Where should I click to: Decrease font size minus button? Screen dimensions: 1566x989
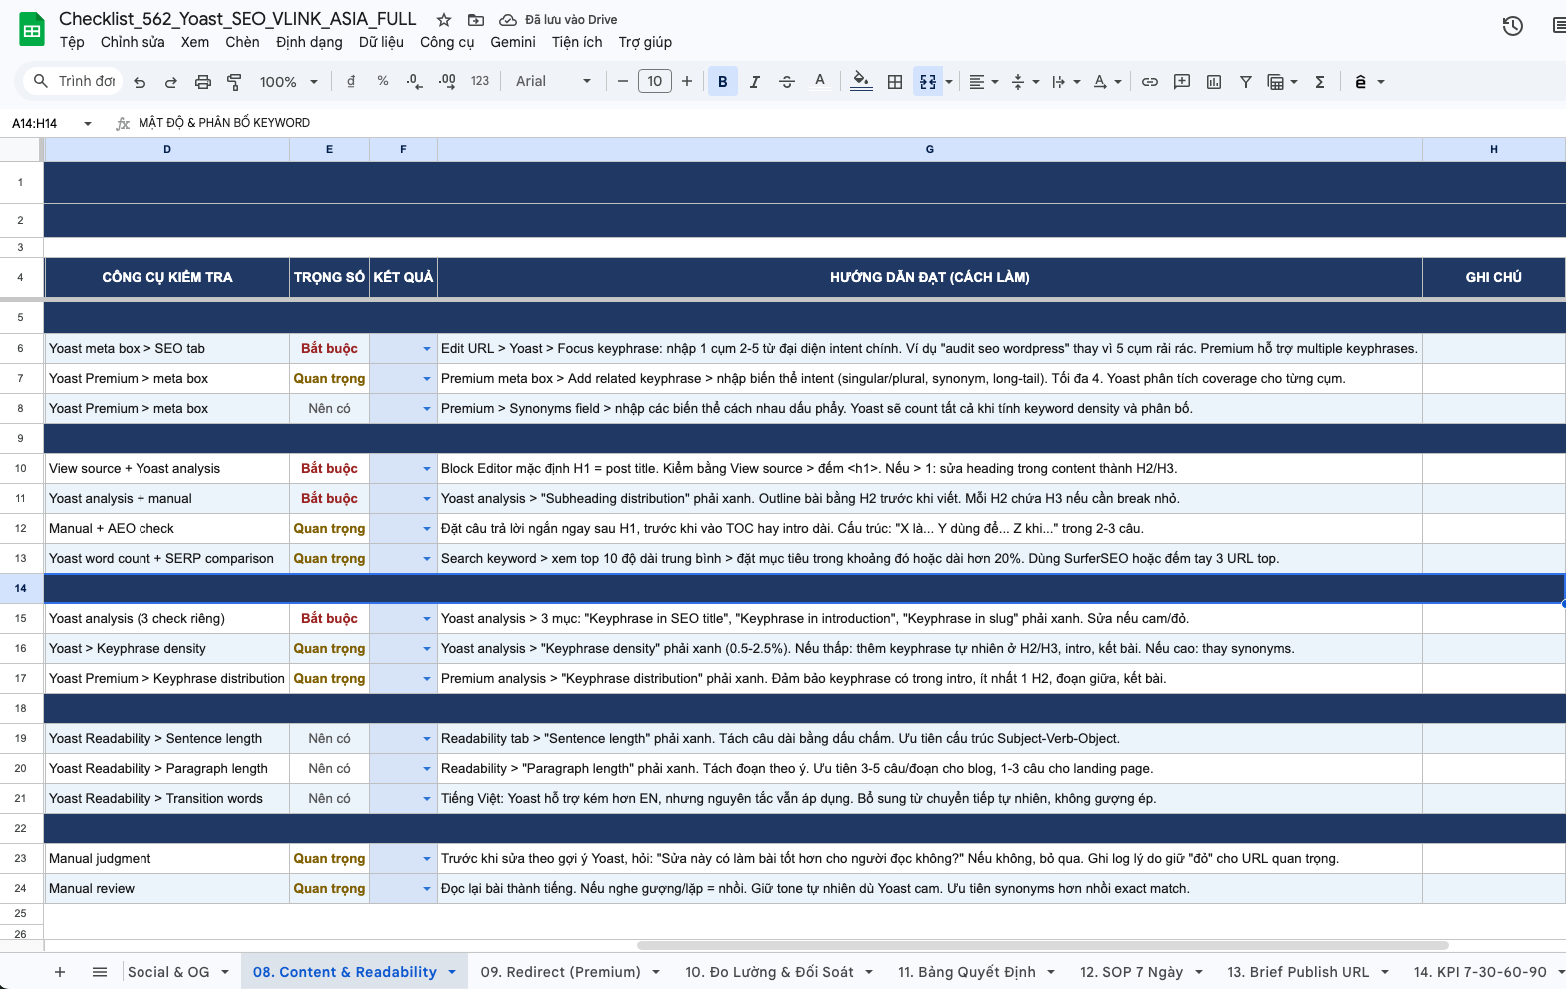(623, 81)
